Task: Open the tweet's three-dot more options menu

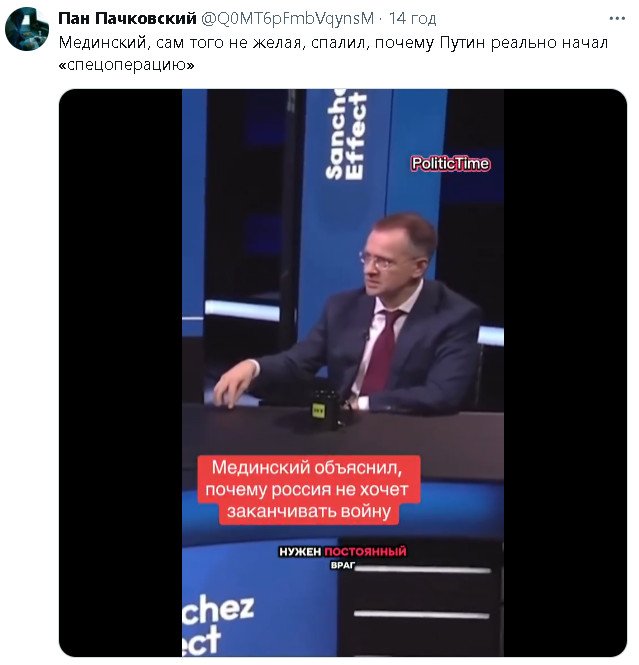Action: point(617,19)
